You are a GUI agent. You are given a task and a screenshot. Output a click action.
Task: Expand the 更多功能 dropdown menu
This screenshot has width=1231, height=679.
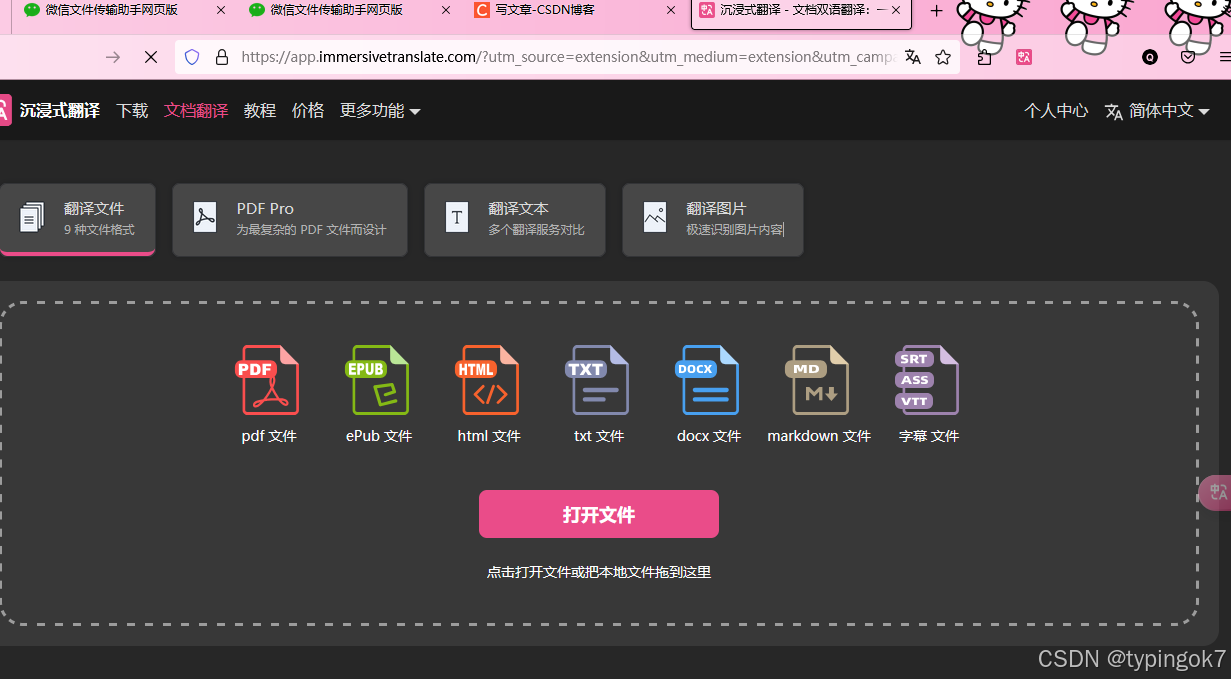point(380,110)
